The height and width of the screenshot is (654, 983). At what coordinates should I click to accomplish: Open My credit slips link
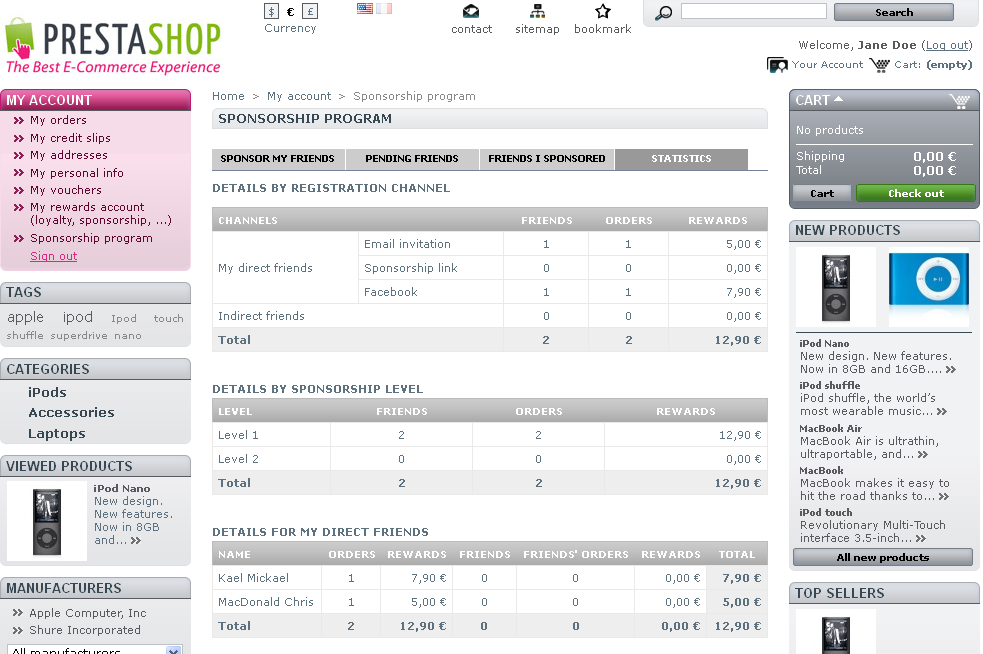click(70, 138)
